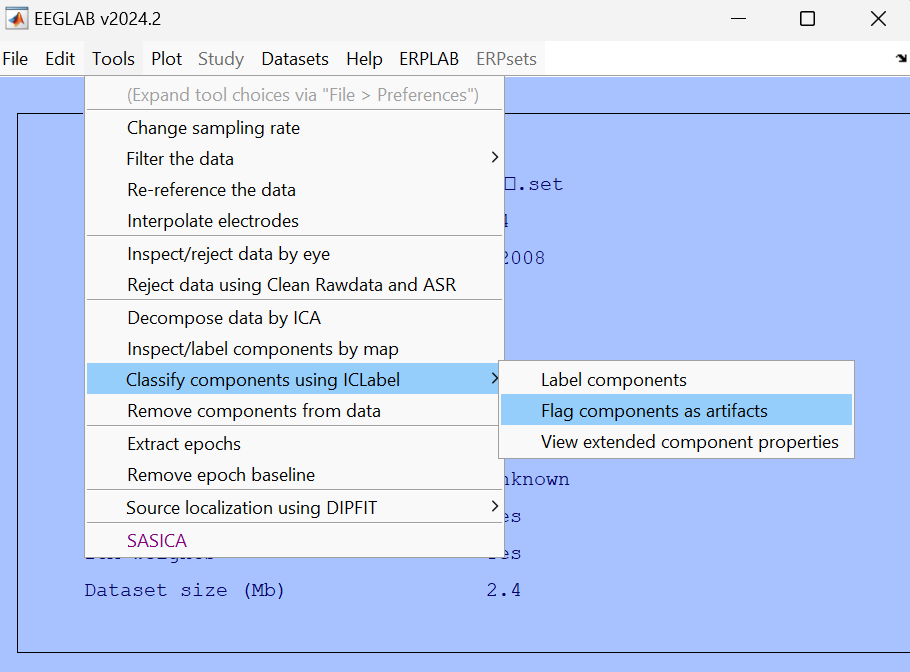Open the ERPsets menu
This screenshot has height=672, width=910.
coord(506,59)
